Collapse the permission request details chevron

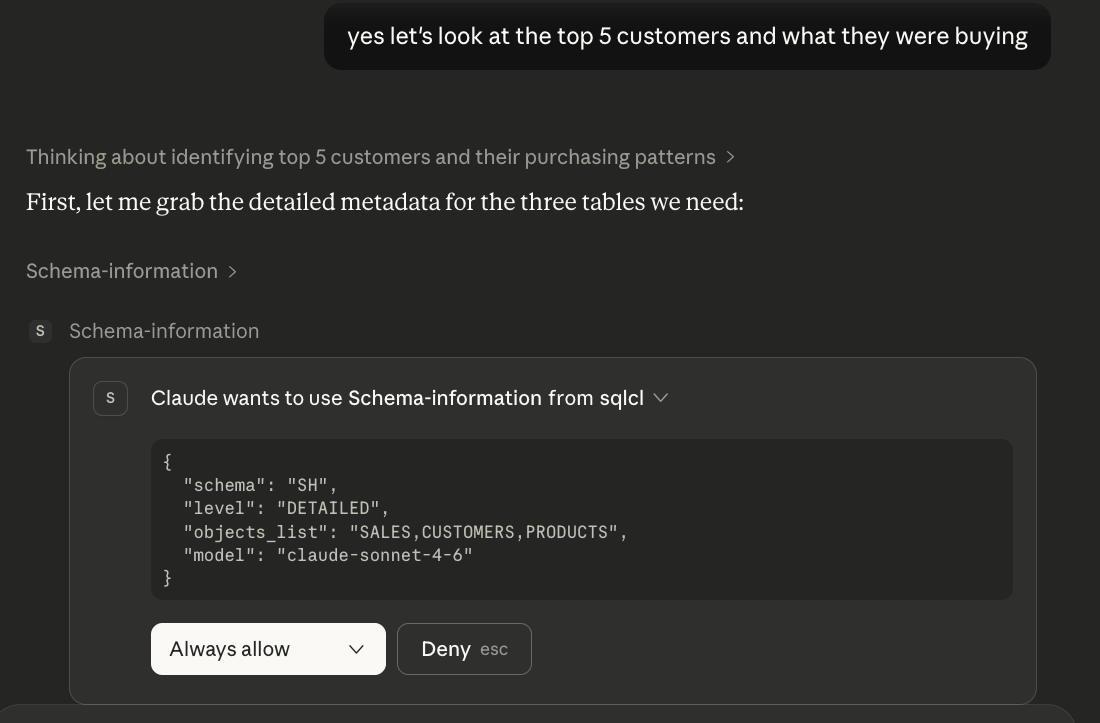[x=660, y=398]
